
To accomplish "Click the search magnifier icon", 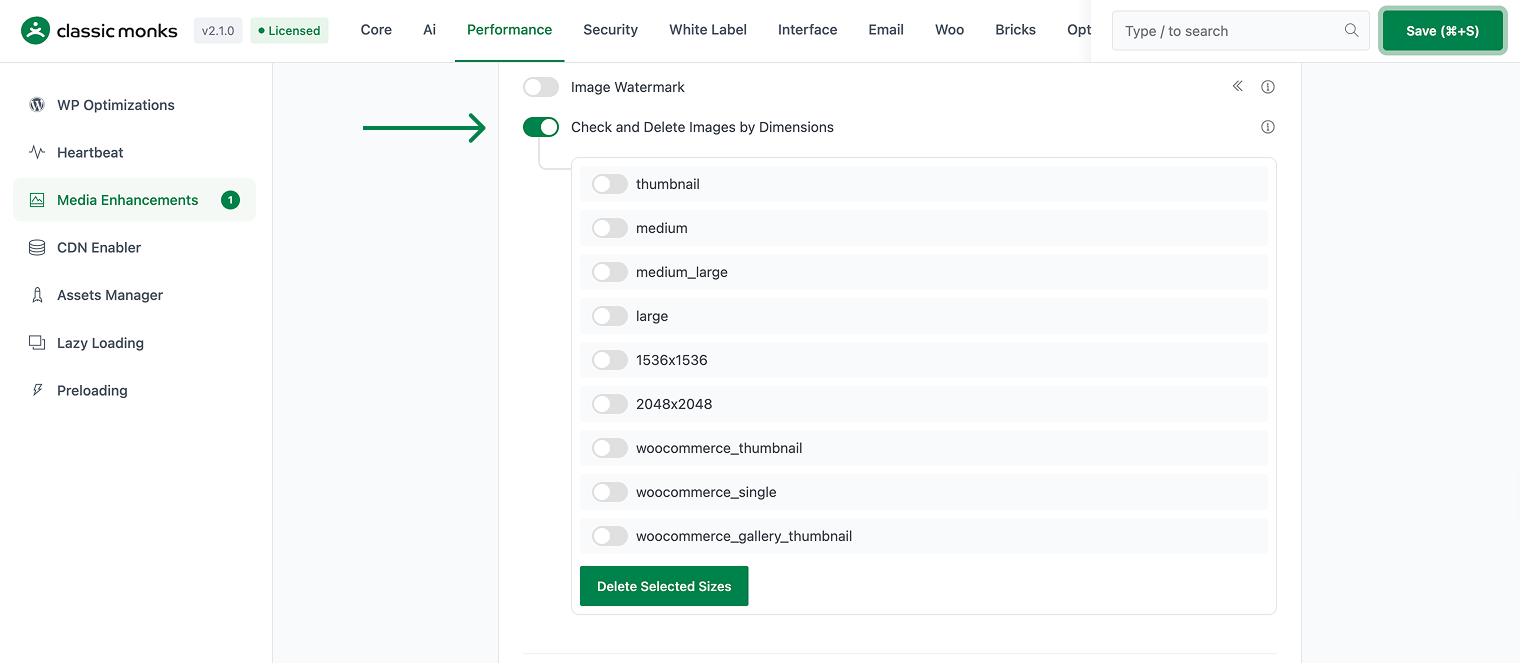I will [x=1351, y=30].
